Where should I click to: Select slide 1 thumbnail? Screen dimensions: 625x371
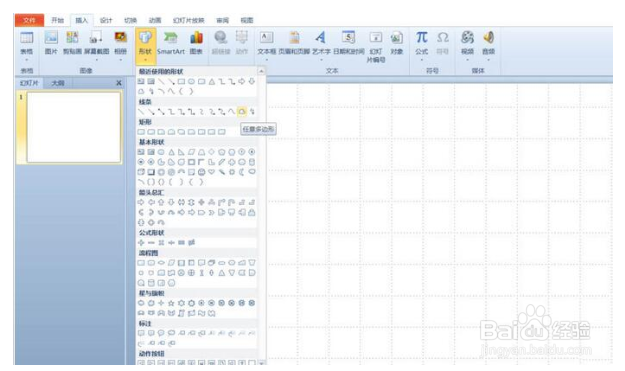tap(73, 127)
